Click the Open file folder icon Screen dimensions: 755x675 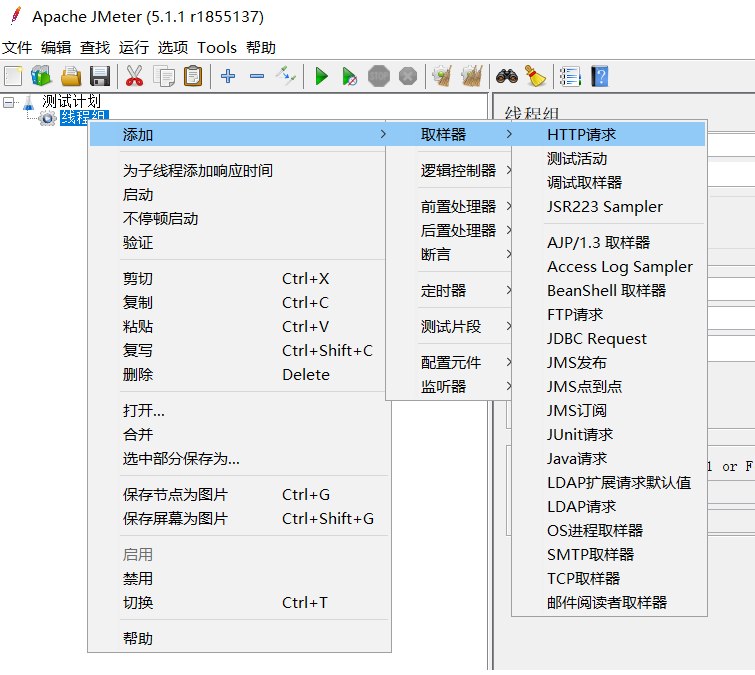[x=71, y=76]
